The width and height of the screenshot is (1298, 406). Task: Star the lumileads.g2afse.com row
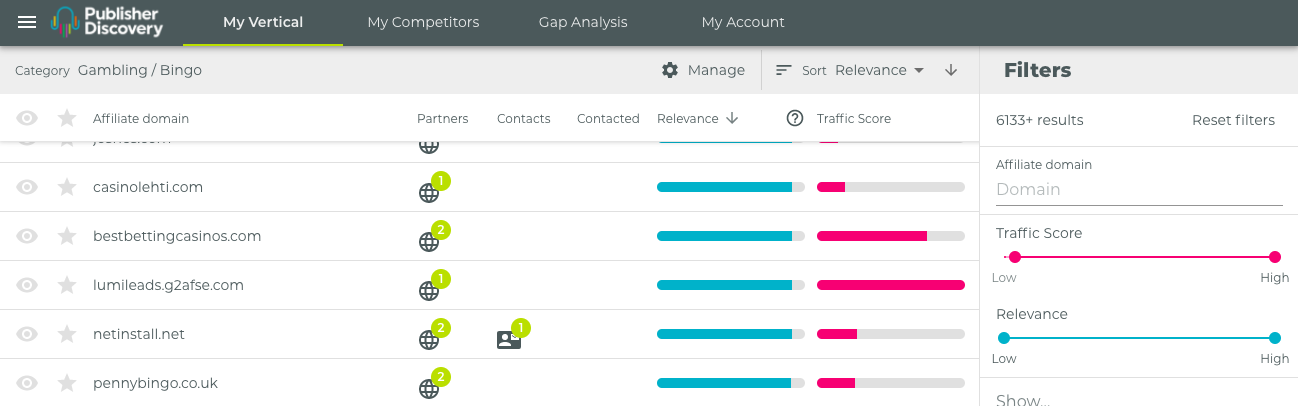tap(67, 285)
